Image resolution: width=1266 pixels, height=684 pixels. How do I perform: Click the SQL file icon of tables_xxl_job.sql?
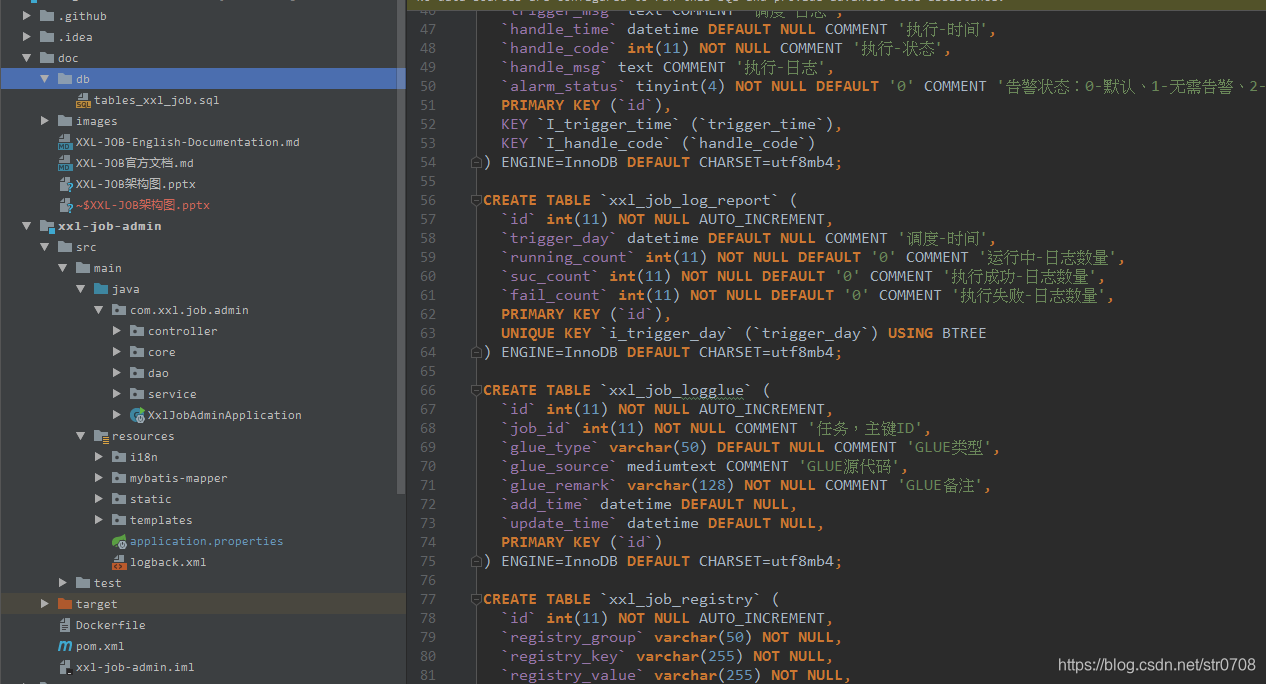point(84,100)
